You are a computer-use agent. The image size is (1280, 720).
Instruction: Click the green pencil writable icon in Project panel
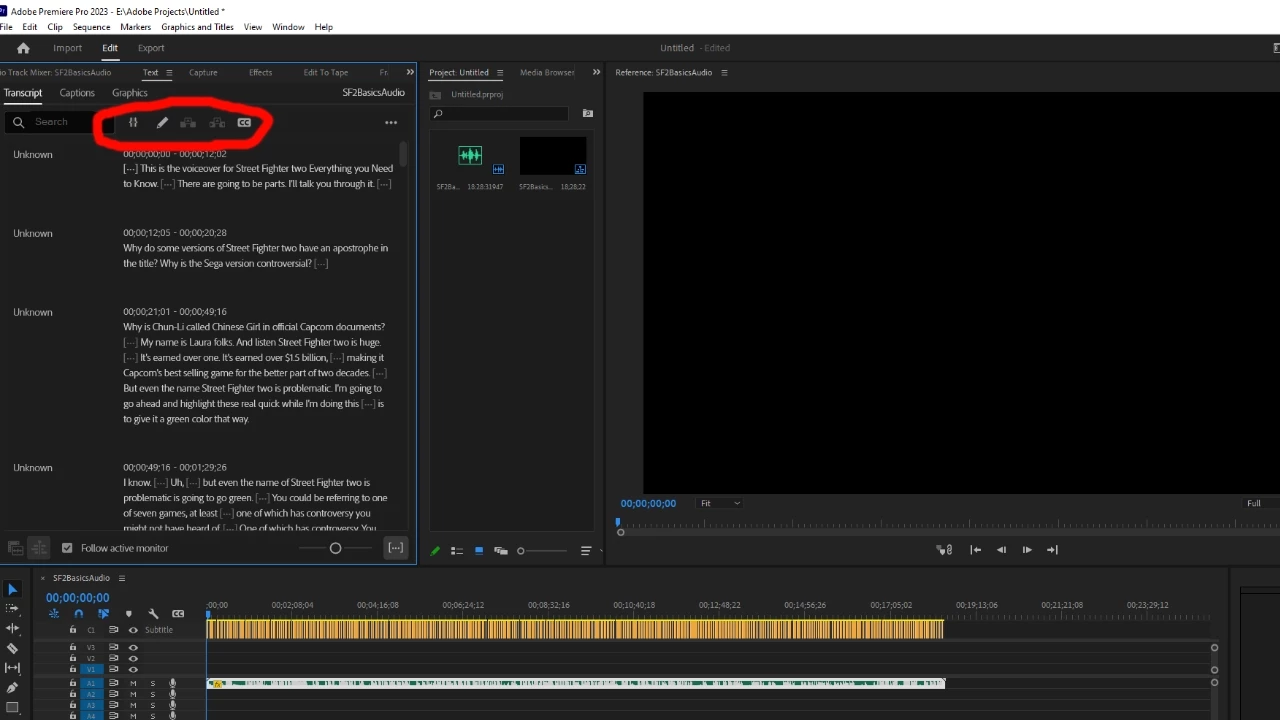click(435, 551)
